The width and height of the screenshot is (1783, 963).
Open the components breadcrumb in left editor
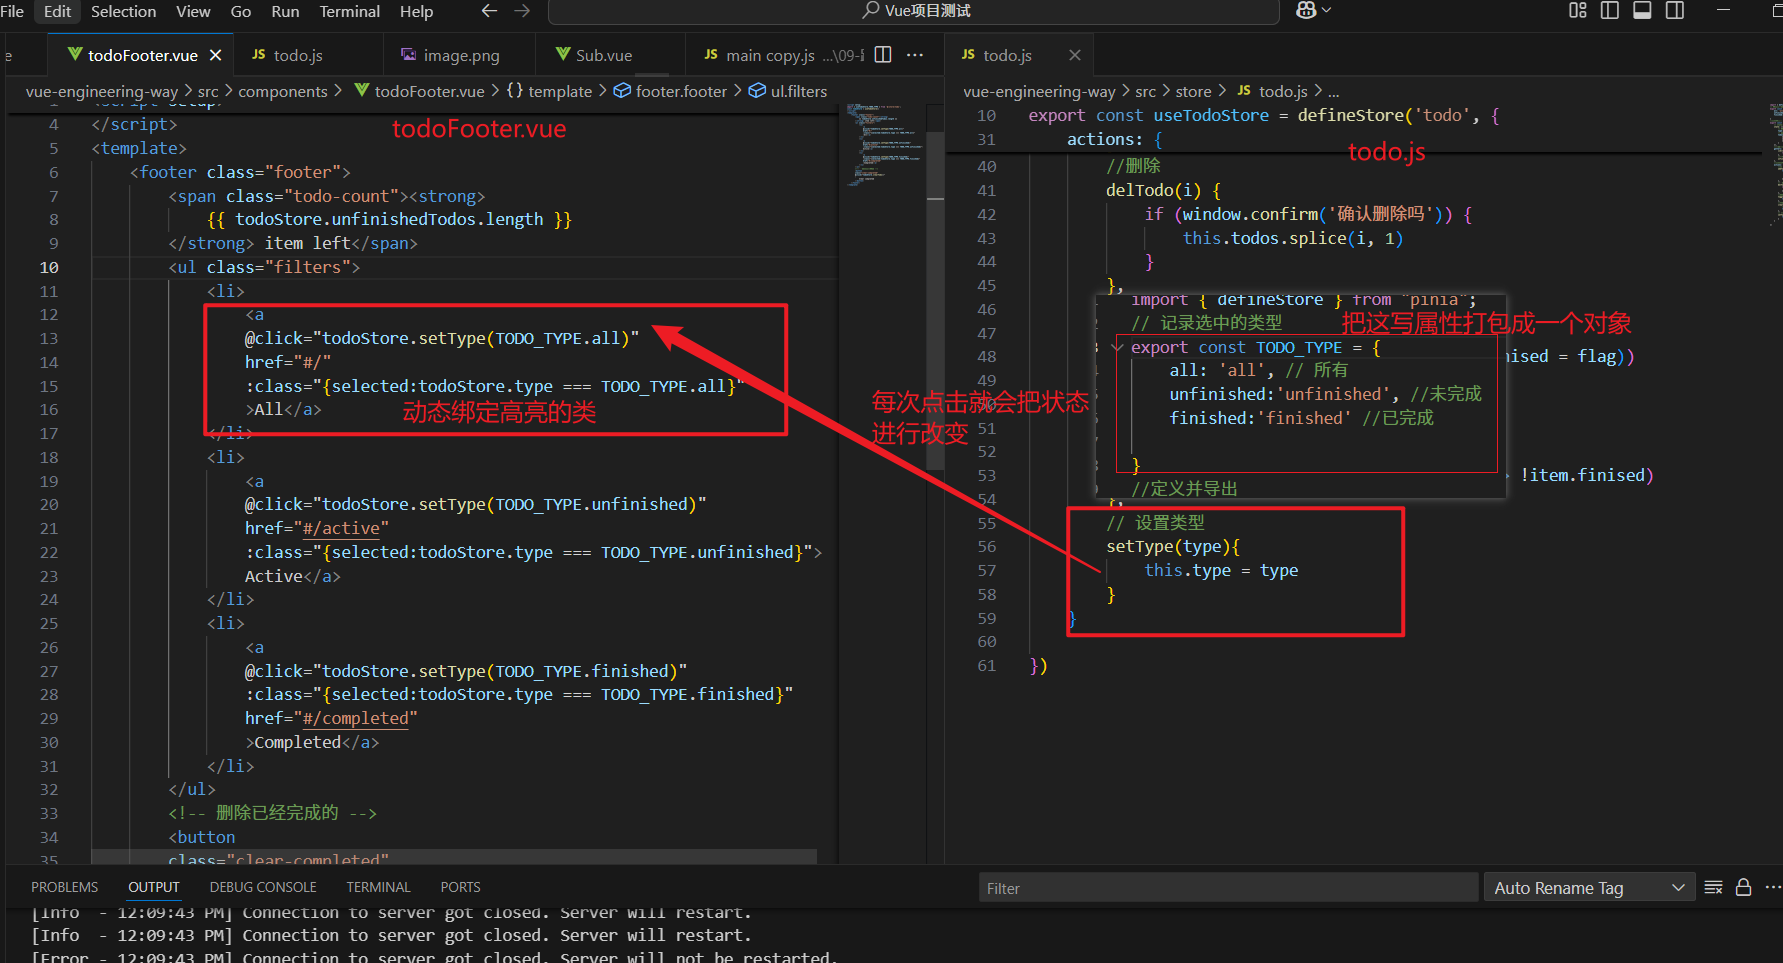coord(283,91)
